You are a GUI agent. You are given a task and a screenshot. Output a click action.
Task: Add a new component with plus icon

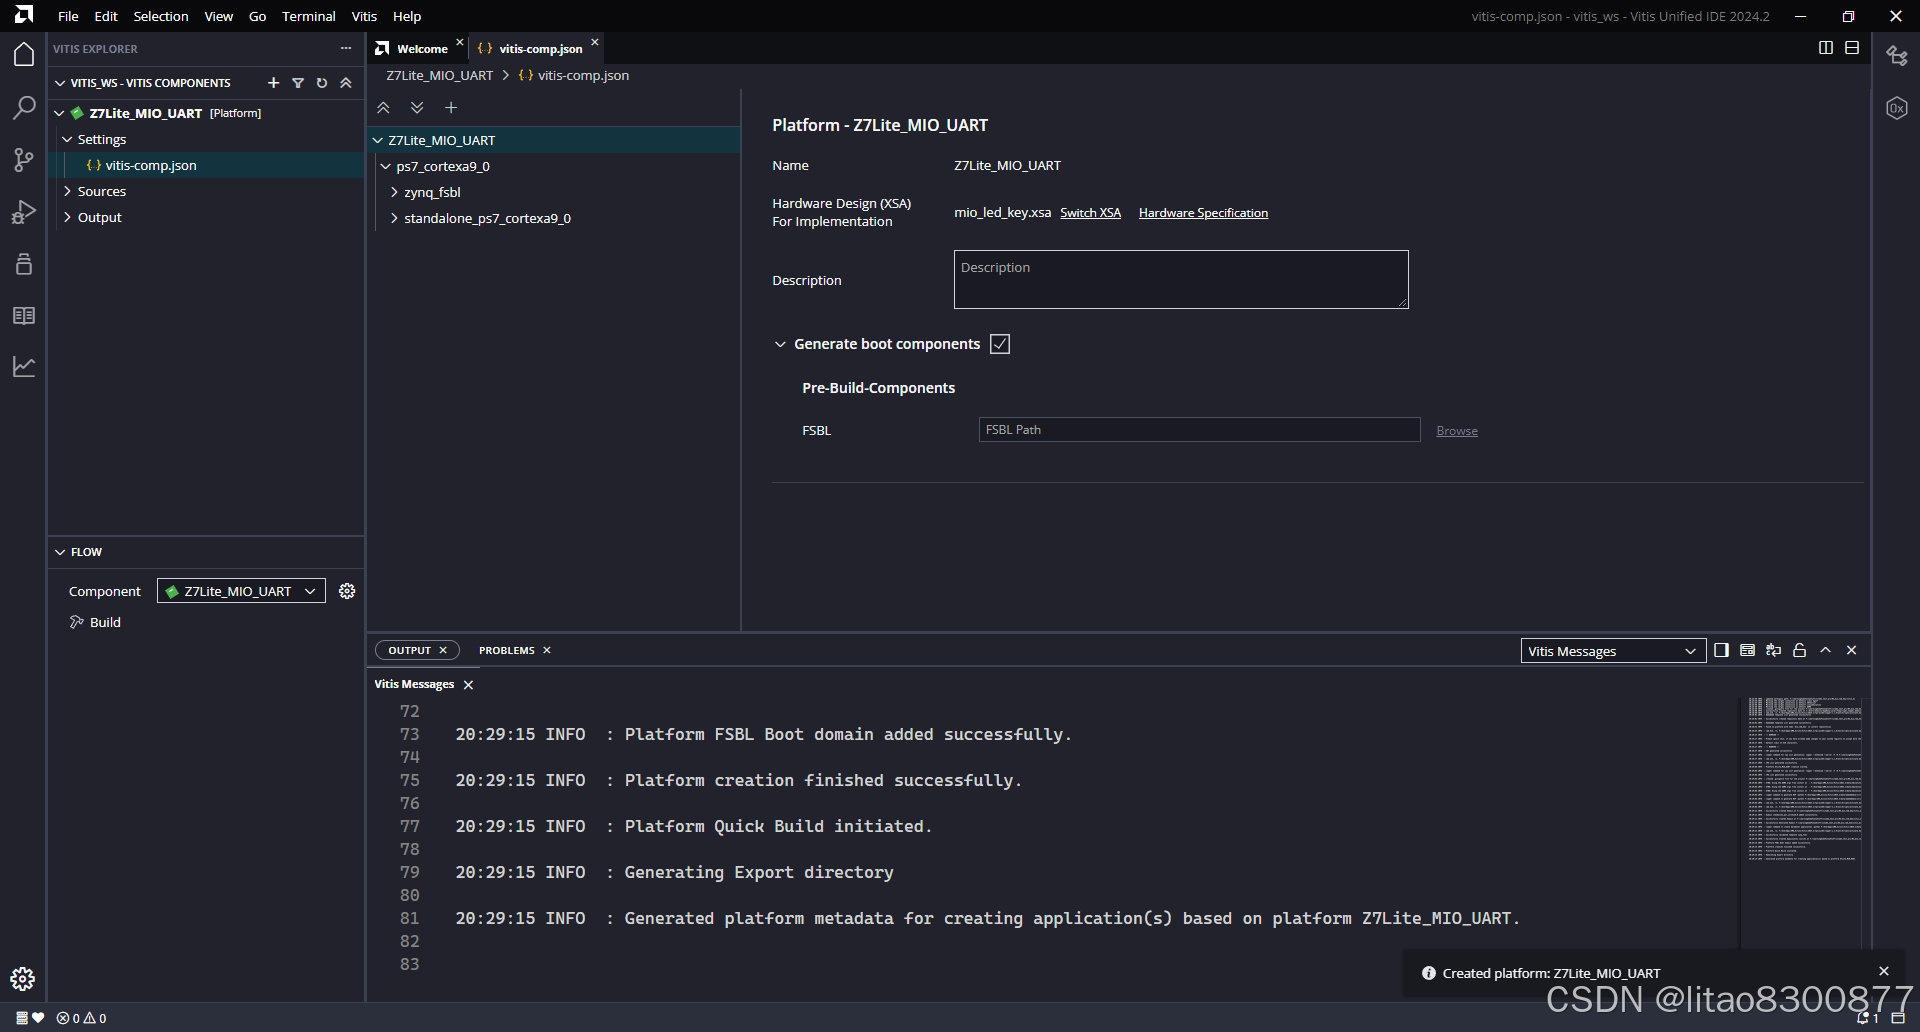(x=273, y=83)
